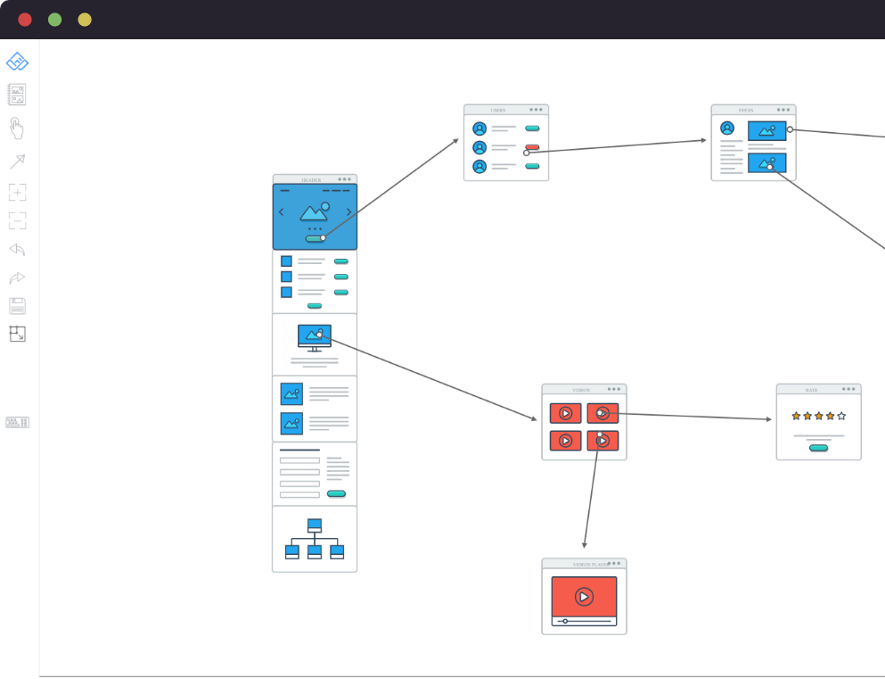Open the image library notebook icon
This screenshot has height=679, width=885.
click(17, 94)
